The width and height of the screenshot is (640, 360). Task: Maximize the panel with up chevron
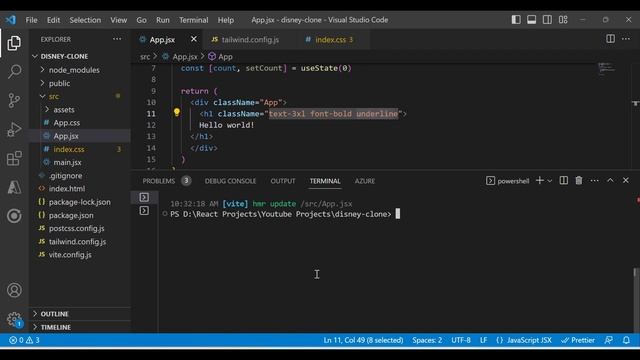click(x=610, y=180)
